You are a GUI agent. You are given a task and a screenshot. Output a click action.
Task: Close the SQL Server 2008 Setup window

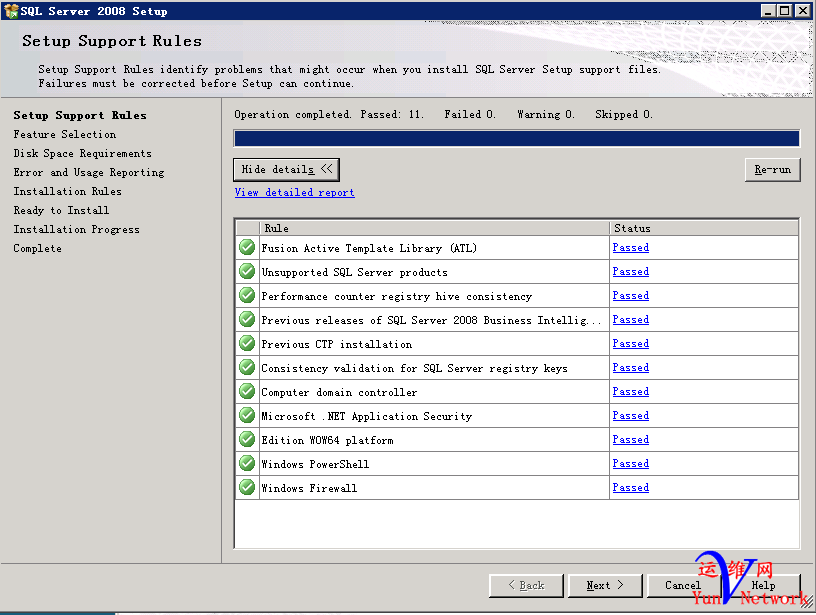802,10
